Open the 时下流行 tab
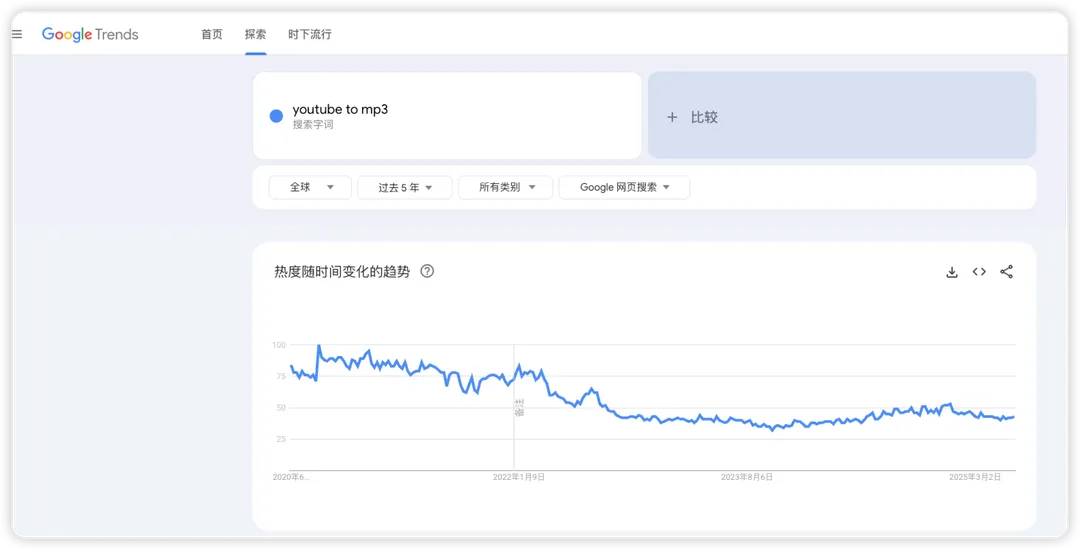 [x=310, y=34]
